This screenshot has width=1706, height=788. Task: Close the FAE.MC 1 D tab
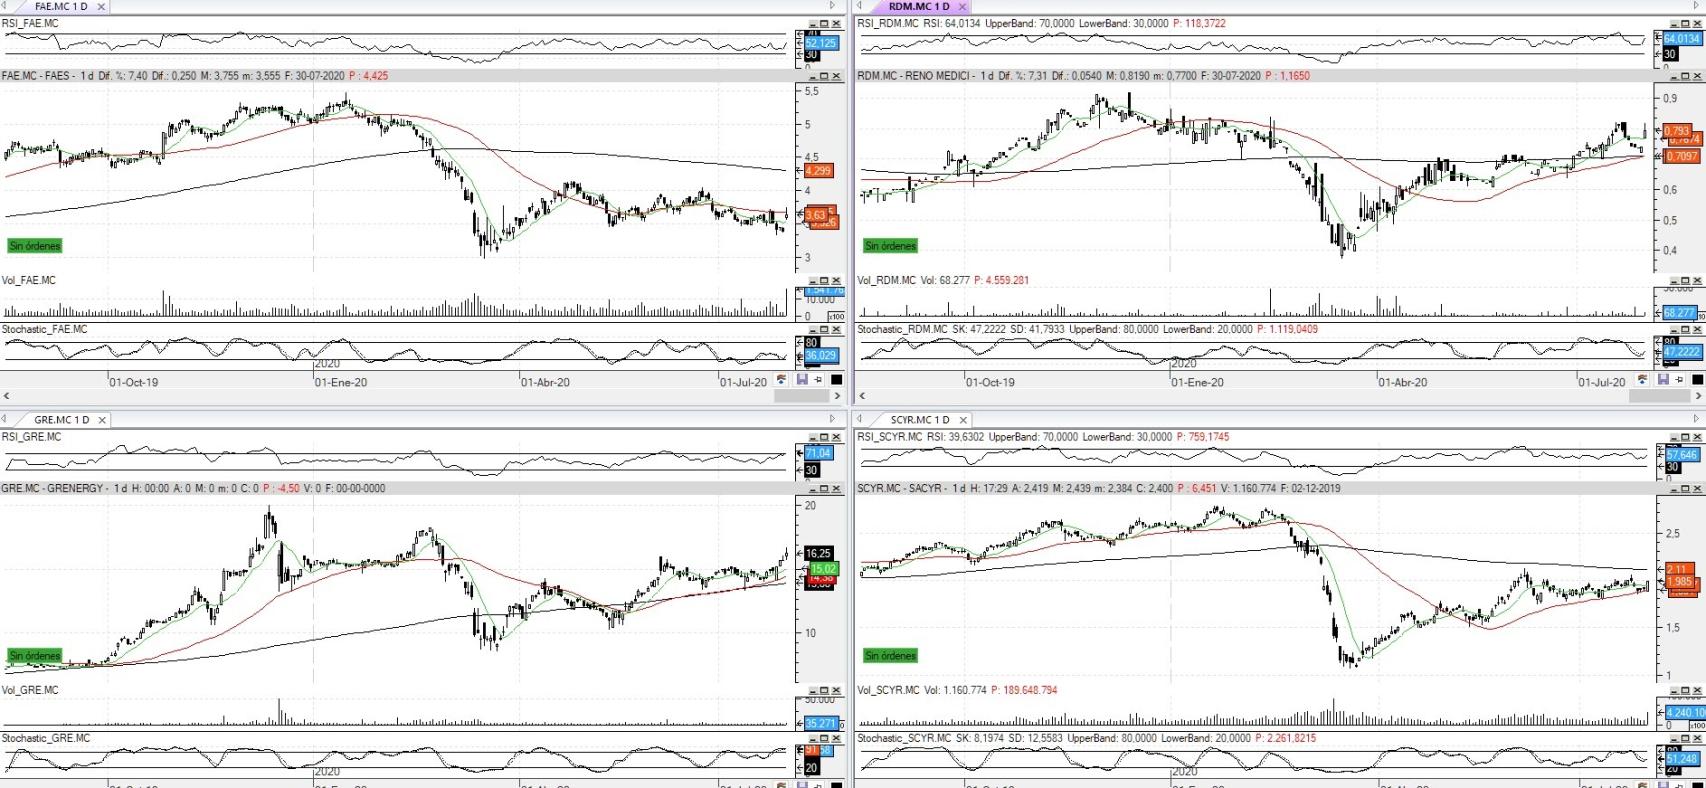101,7
